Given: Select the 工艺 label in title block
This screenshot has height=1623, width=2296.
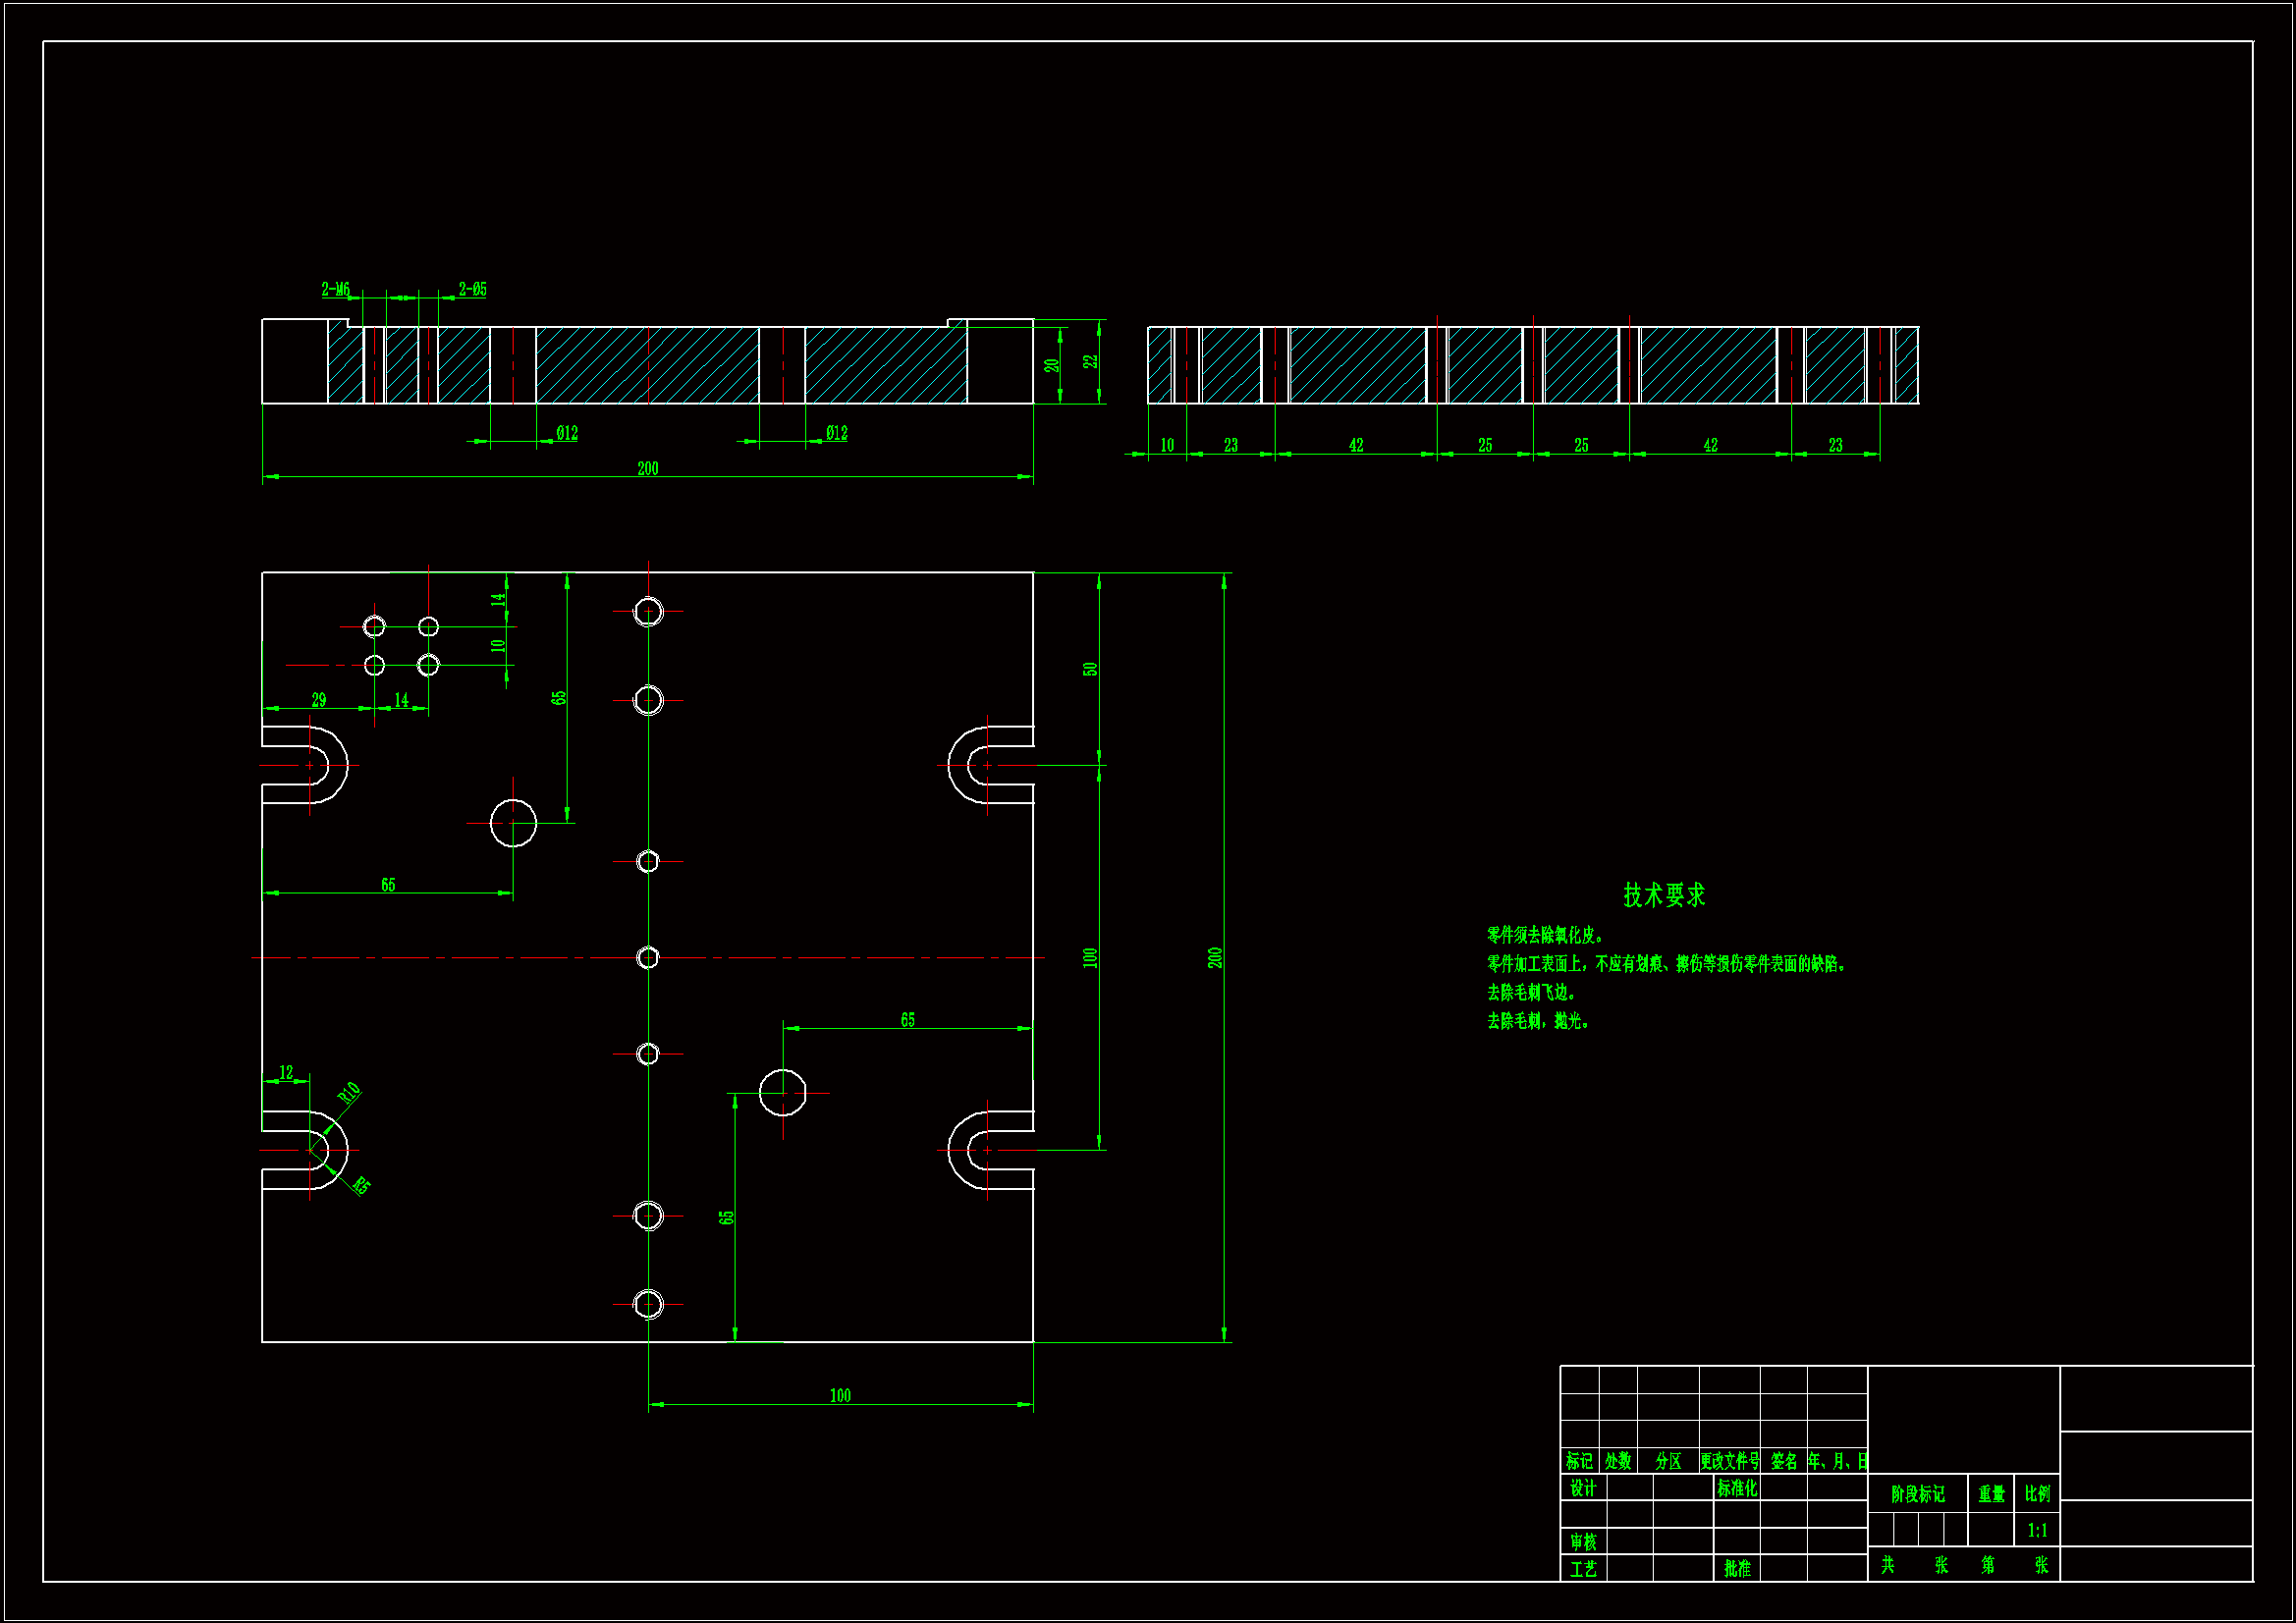Looking at the screenshot, I should coord(1582,1569).
